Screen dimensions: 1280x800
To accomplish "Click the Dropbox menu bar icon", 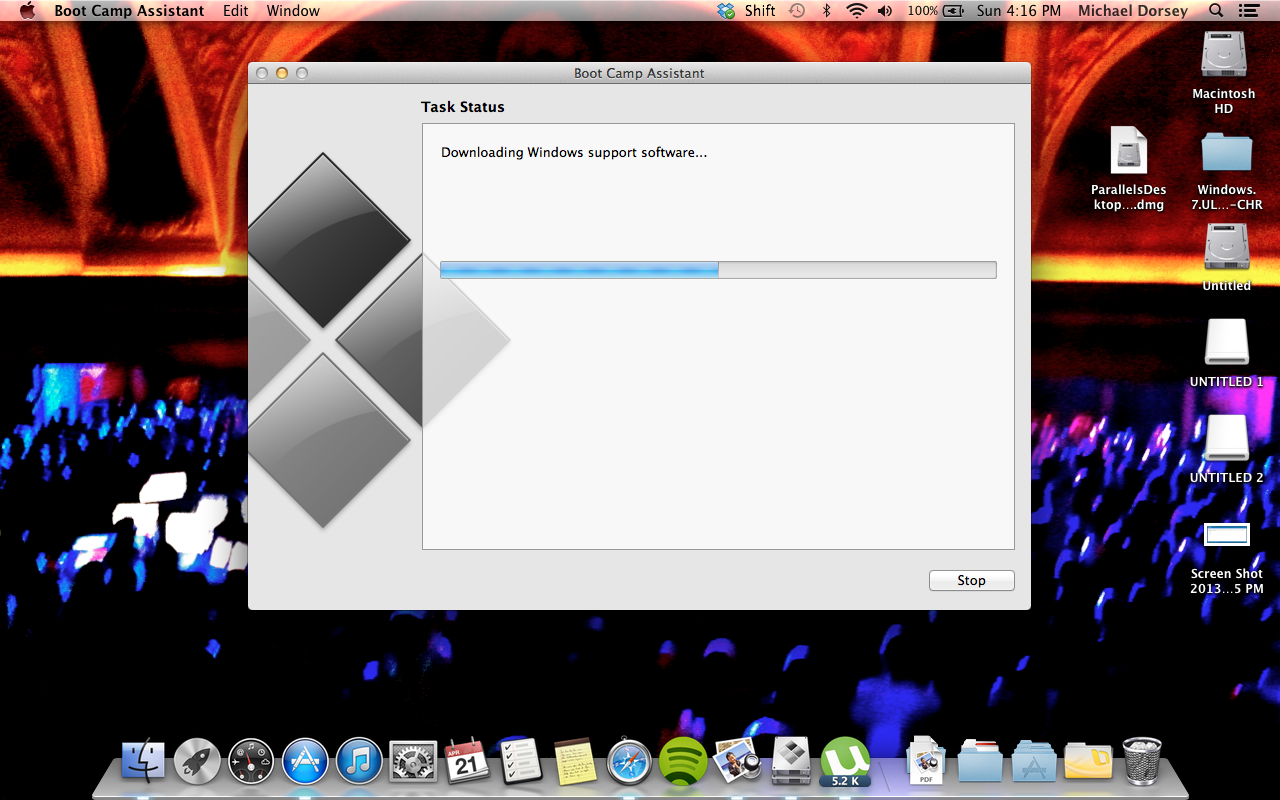I will [726, 11].
